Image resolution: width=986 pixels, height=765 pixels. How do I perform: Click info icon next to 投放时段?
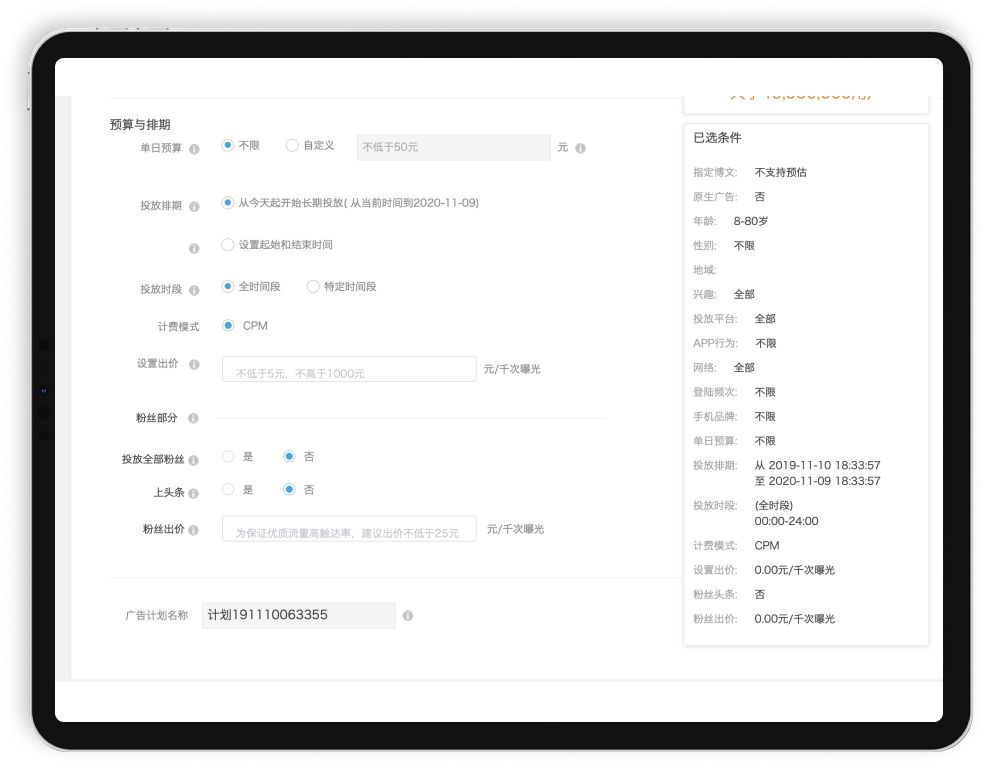pos(194,290)
